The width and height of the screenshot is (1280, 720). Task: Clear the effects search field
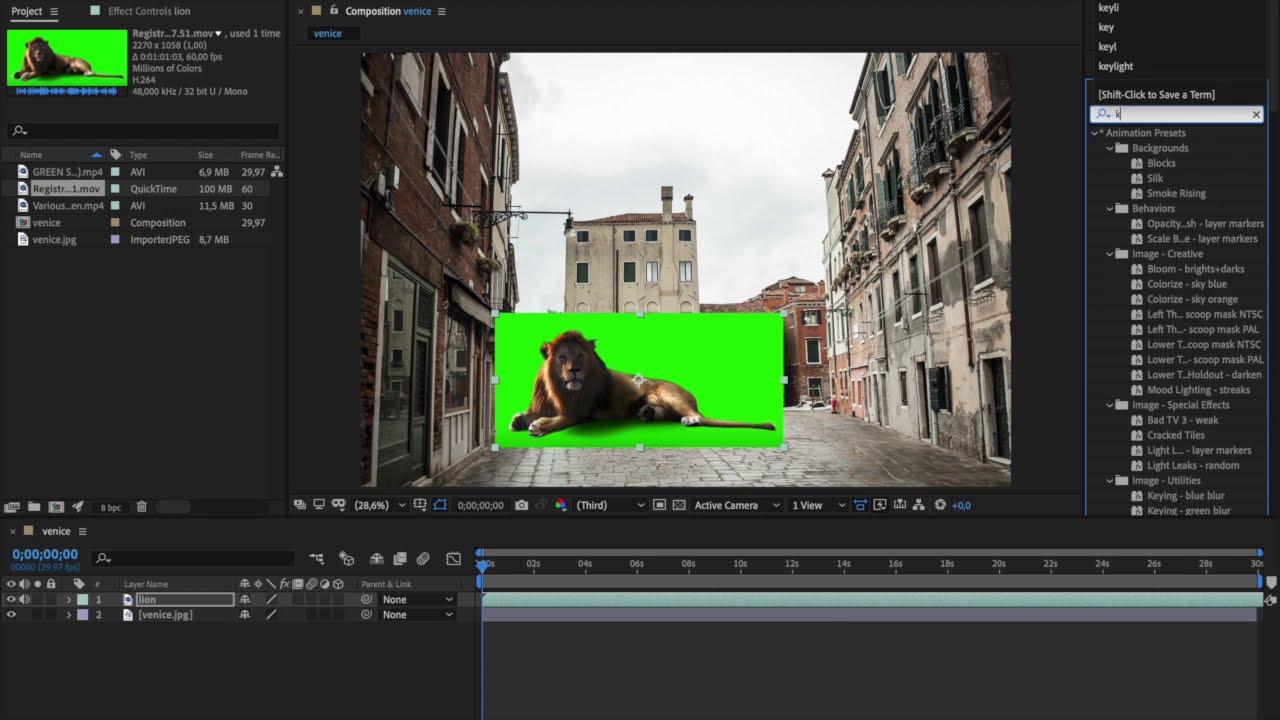[1256, 115]
